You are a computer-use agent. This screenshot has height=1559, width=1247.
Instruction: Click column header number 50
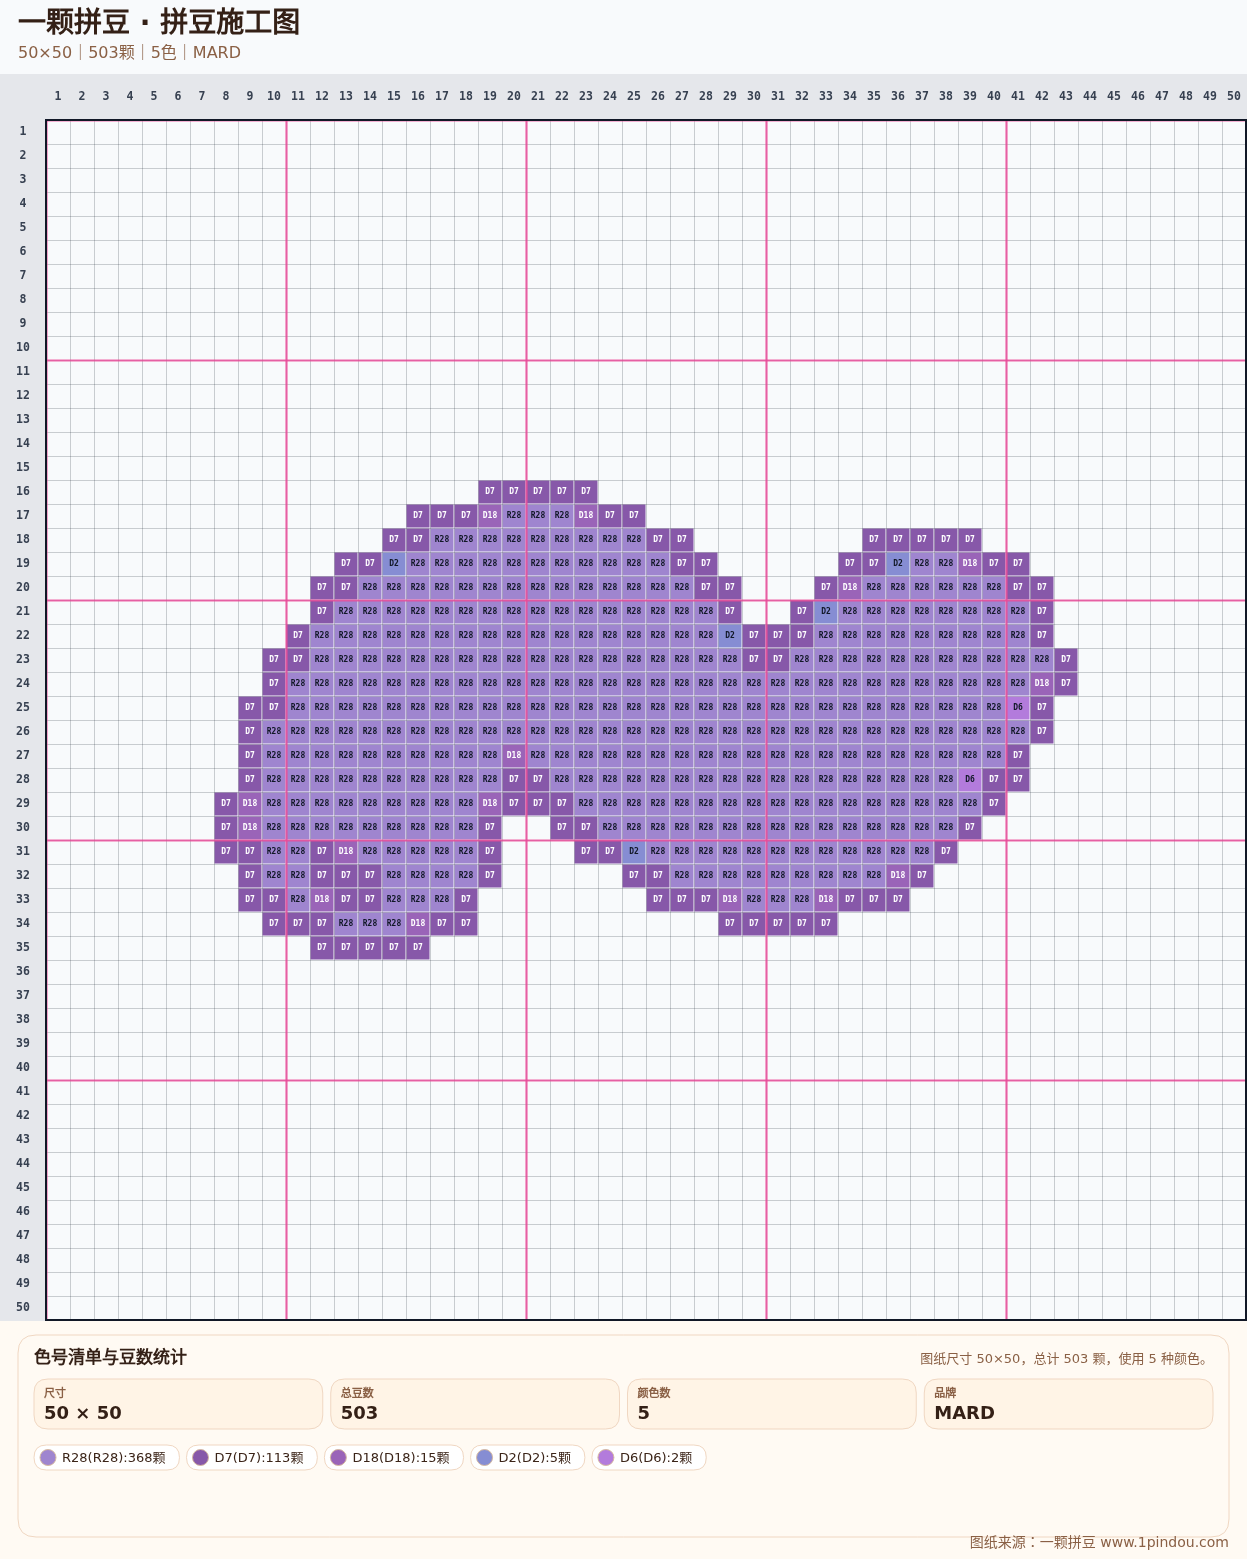coord(1234,96)
